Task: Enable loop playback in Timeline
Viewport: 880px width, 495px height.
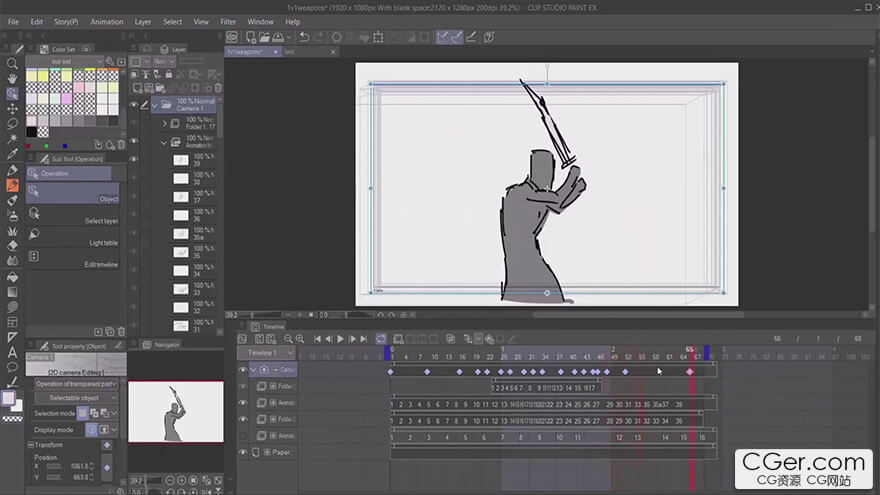Action: 381,339
